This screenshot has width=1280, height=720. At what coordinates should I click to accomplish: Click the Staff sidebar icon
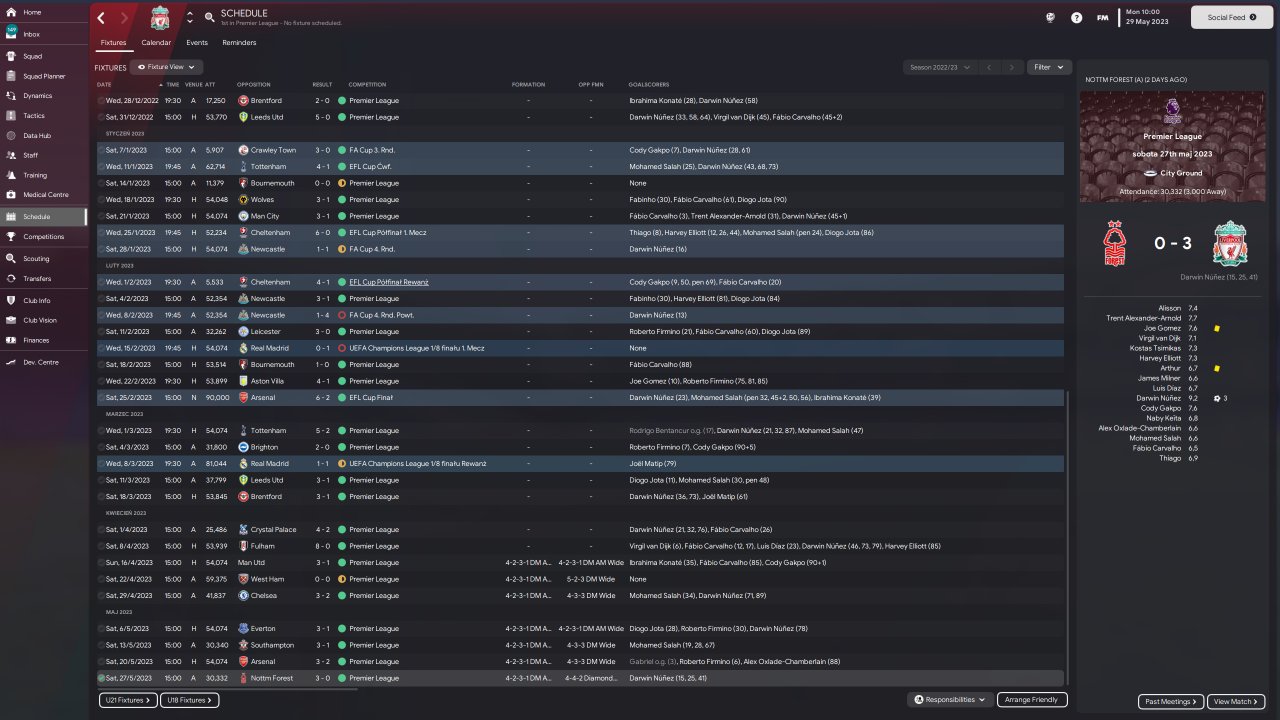[11, 155]
